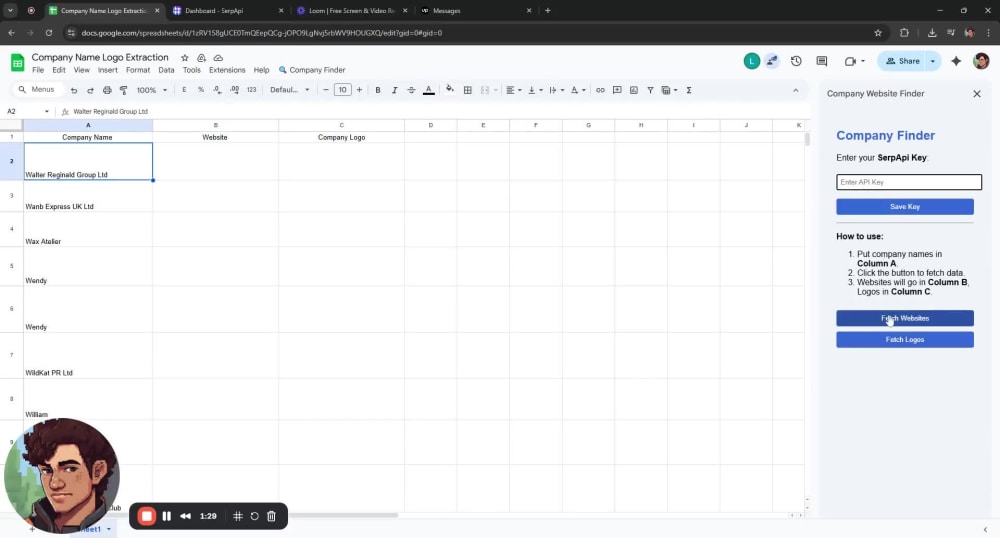Open the Edit menu
Viewport: 1000px width, 538px height.
pos(59,70)
